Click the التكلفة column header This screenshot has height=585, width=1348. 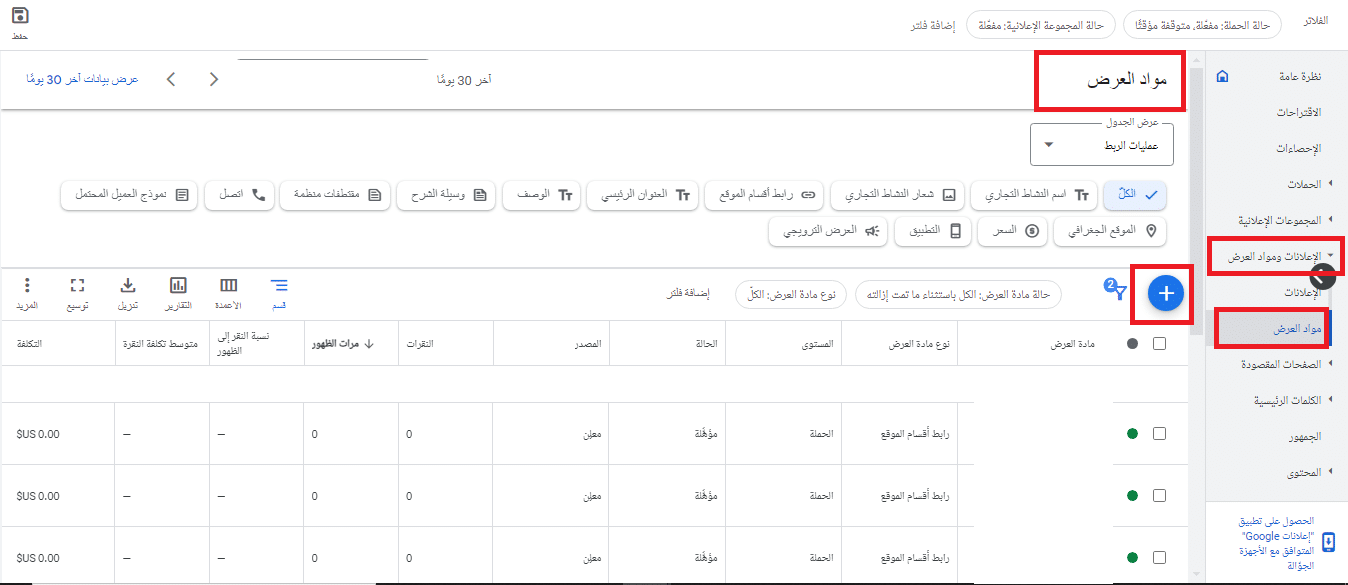(27, 344)
